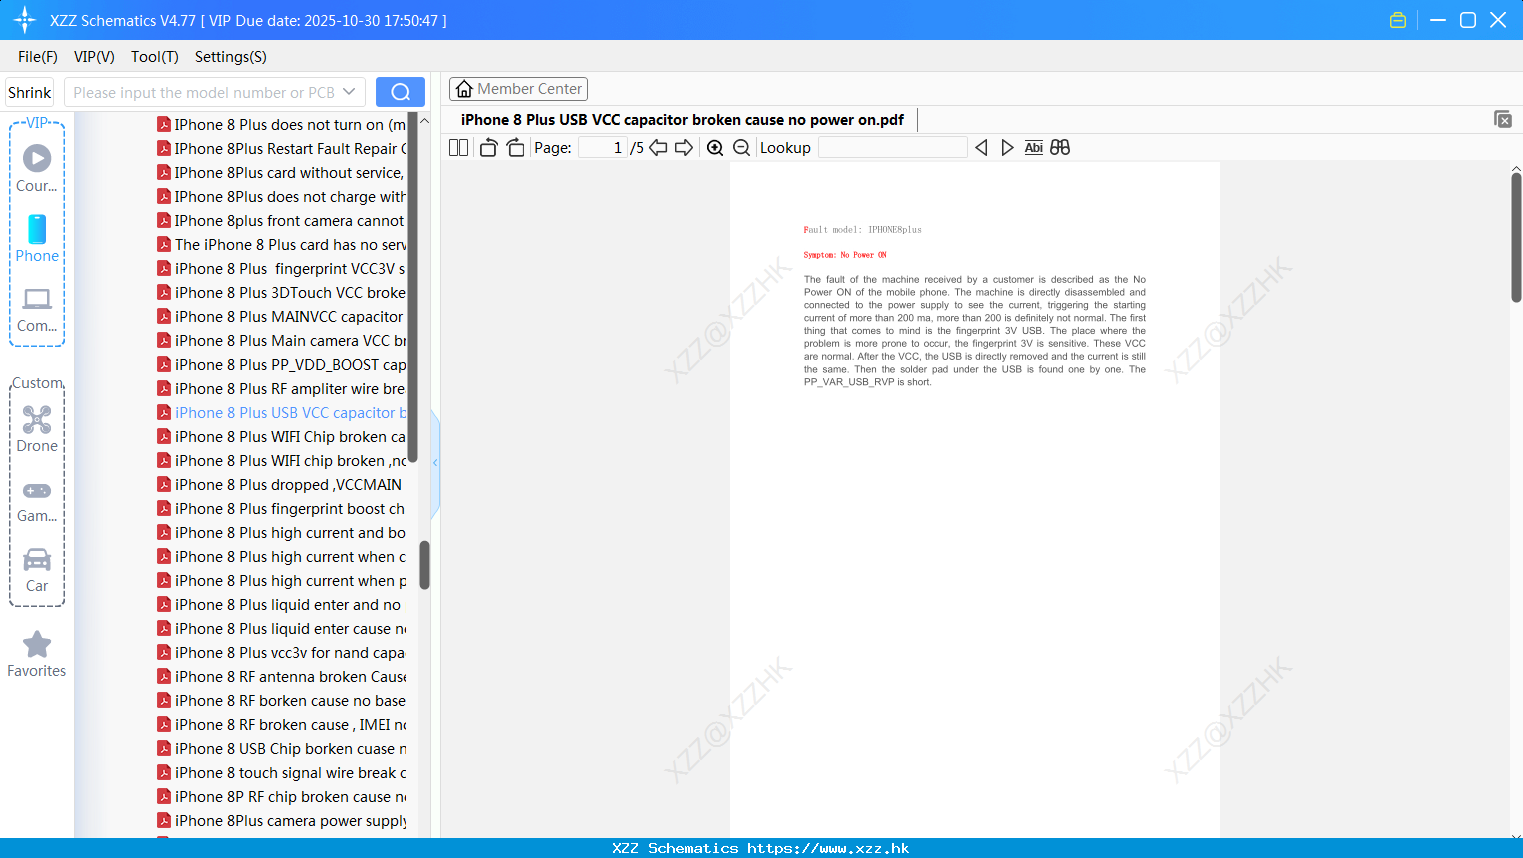Open 'iPhone 8 Plus vcc3v for nand' file

coord(282,653)
